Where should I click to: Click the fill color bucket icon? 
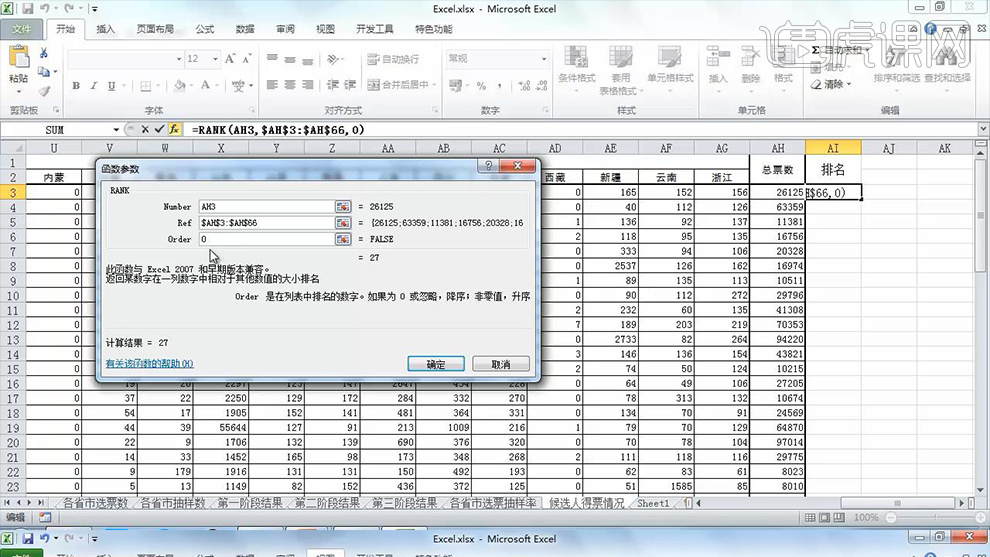point(180,85)
